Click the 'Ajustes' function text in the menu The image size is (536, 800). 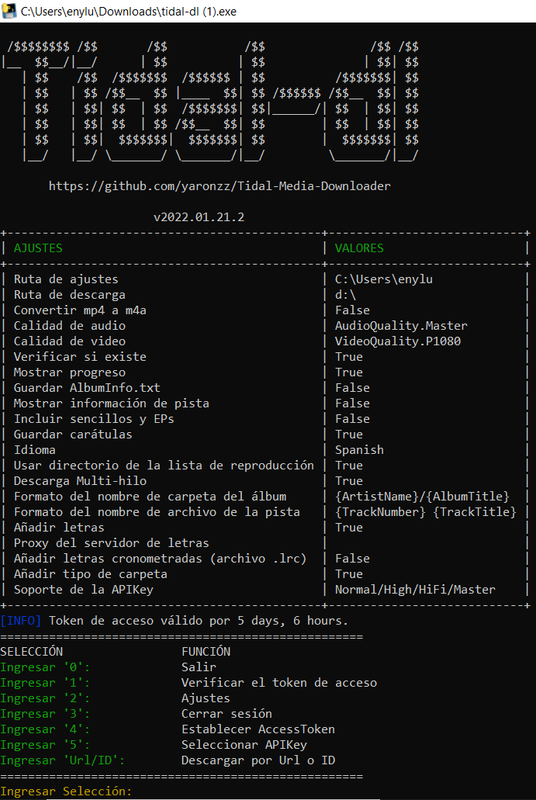tap(206, 698)
